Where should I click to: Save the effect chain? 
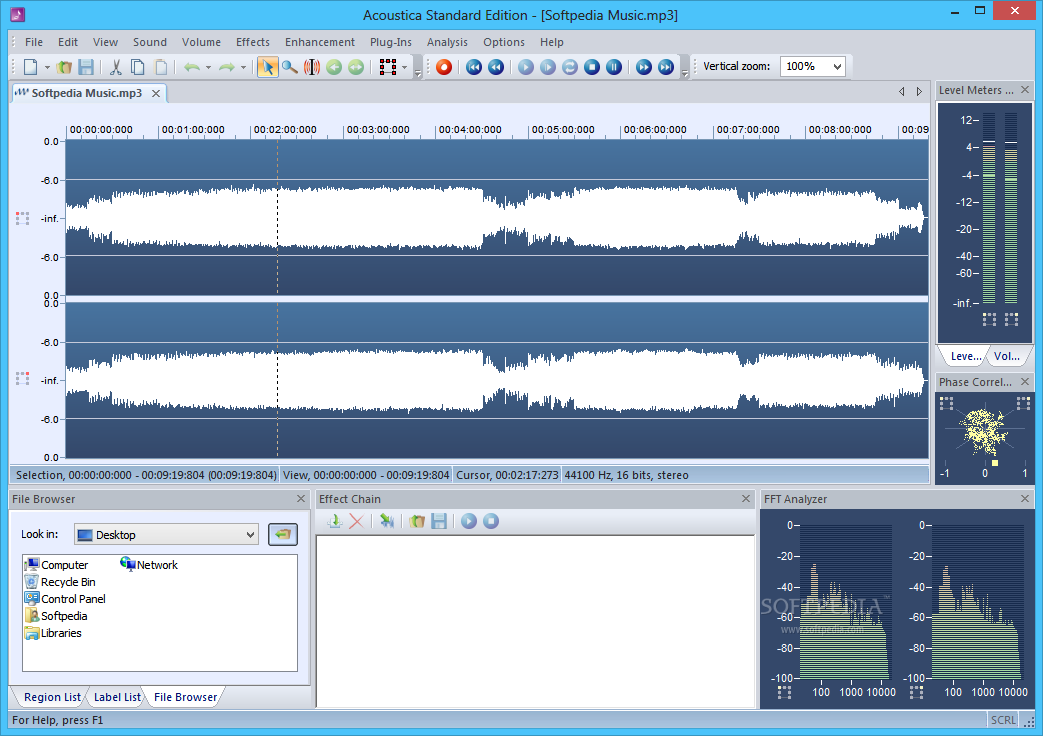click(x=439, y=521)
